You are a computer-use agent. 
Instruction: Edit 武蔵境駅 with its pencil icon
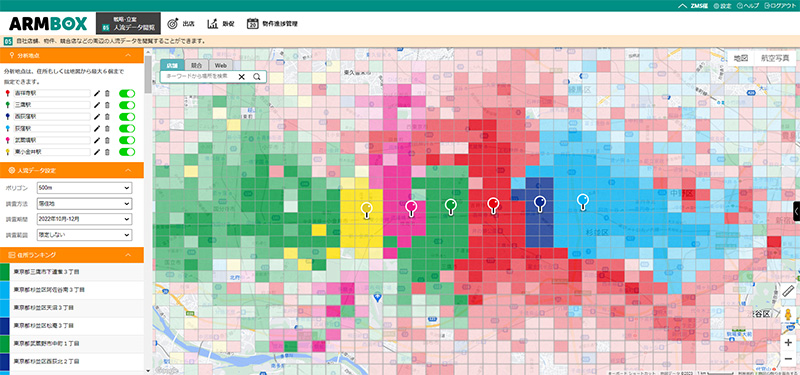pyautogui.click(x=97, y=140)
